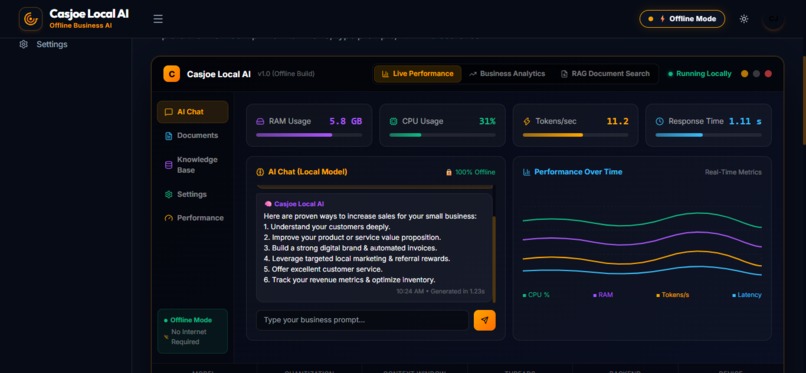The width and height of the screenshot is (806, 373).
Task: Open the RAG Document Search tab
Action: (606, 73)
